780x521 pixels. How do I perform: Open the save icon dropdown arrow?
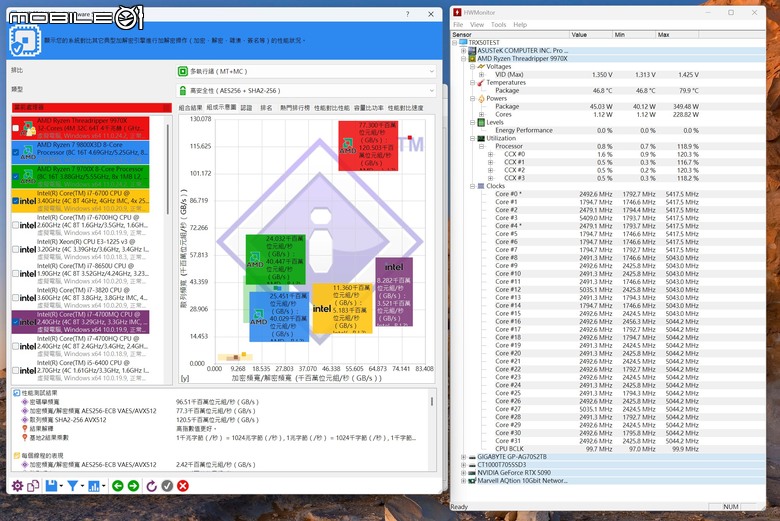pyautogui.click(x=61, y=486)
